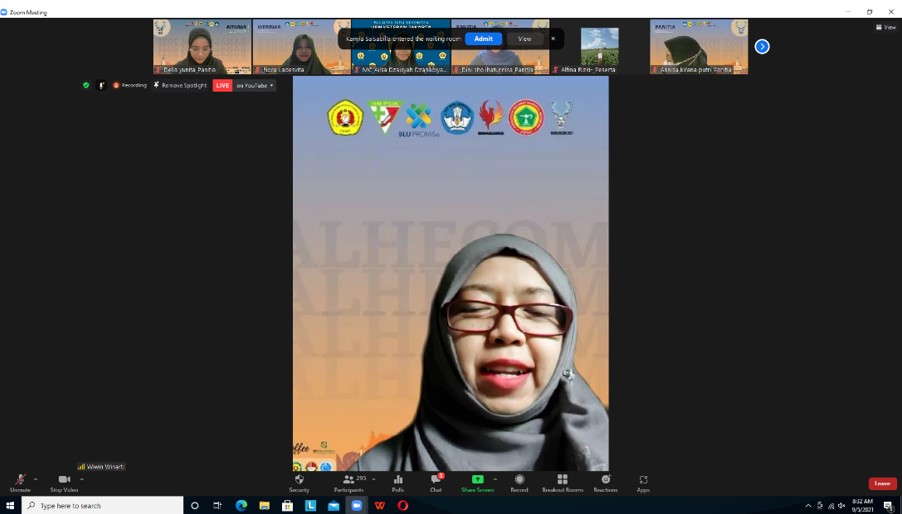
Task: Click the LIVE badge
Action: coord(223,85)
